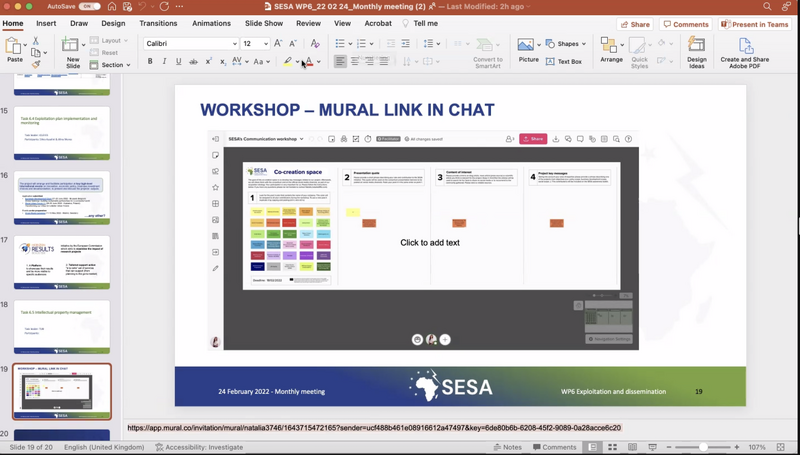Apply superscript formatting
Screen dimensions: 800x455
[208, 61]
